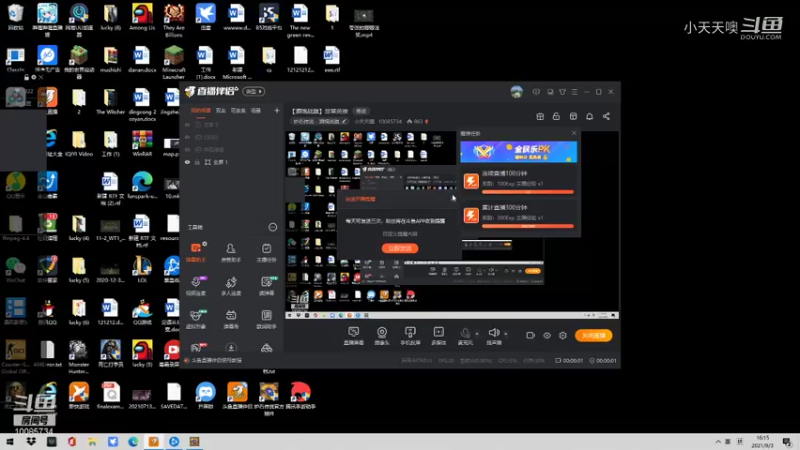Click the share icon above the preview
Image resolution: width=800 pixels, height=450 pixels.
pos(606,116)
